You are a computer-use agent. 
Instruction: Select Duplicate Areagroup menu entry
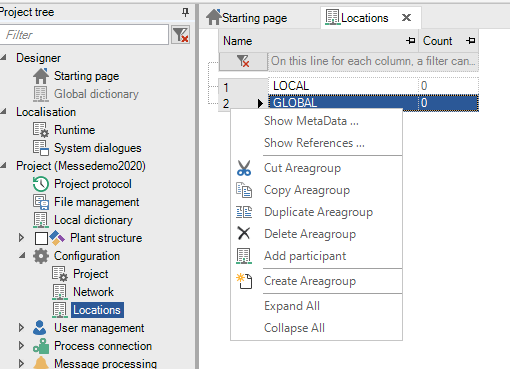click(316, 212)
